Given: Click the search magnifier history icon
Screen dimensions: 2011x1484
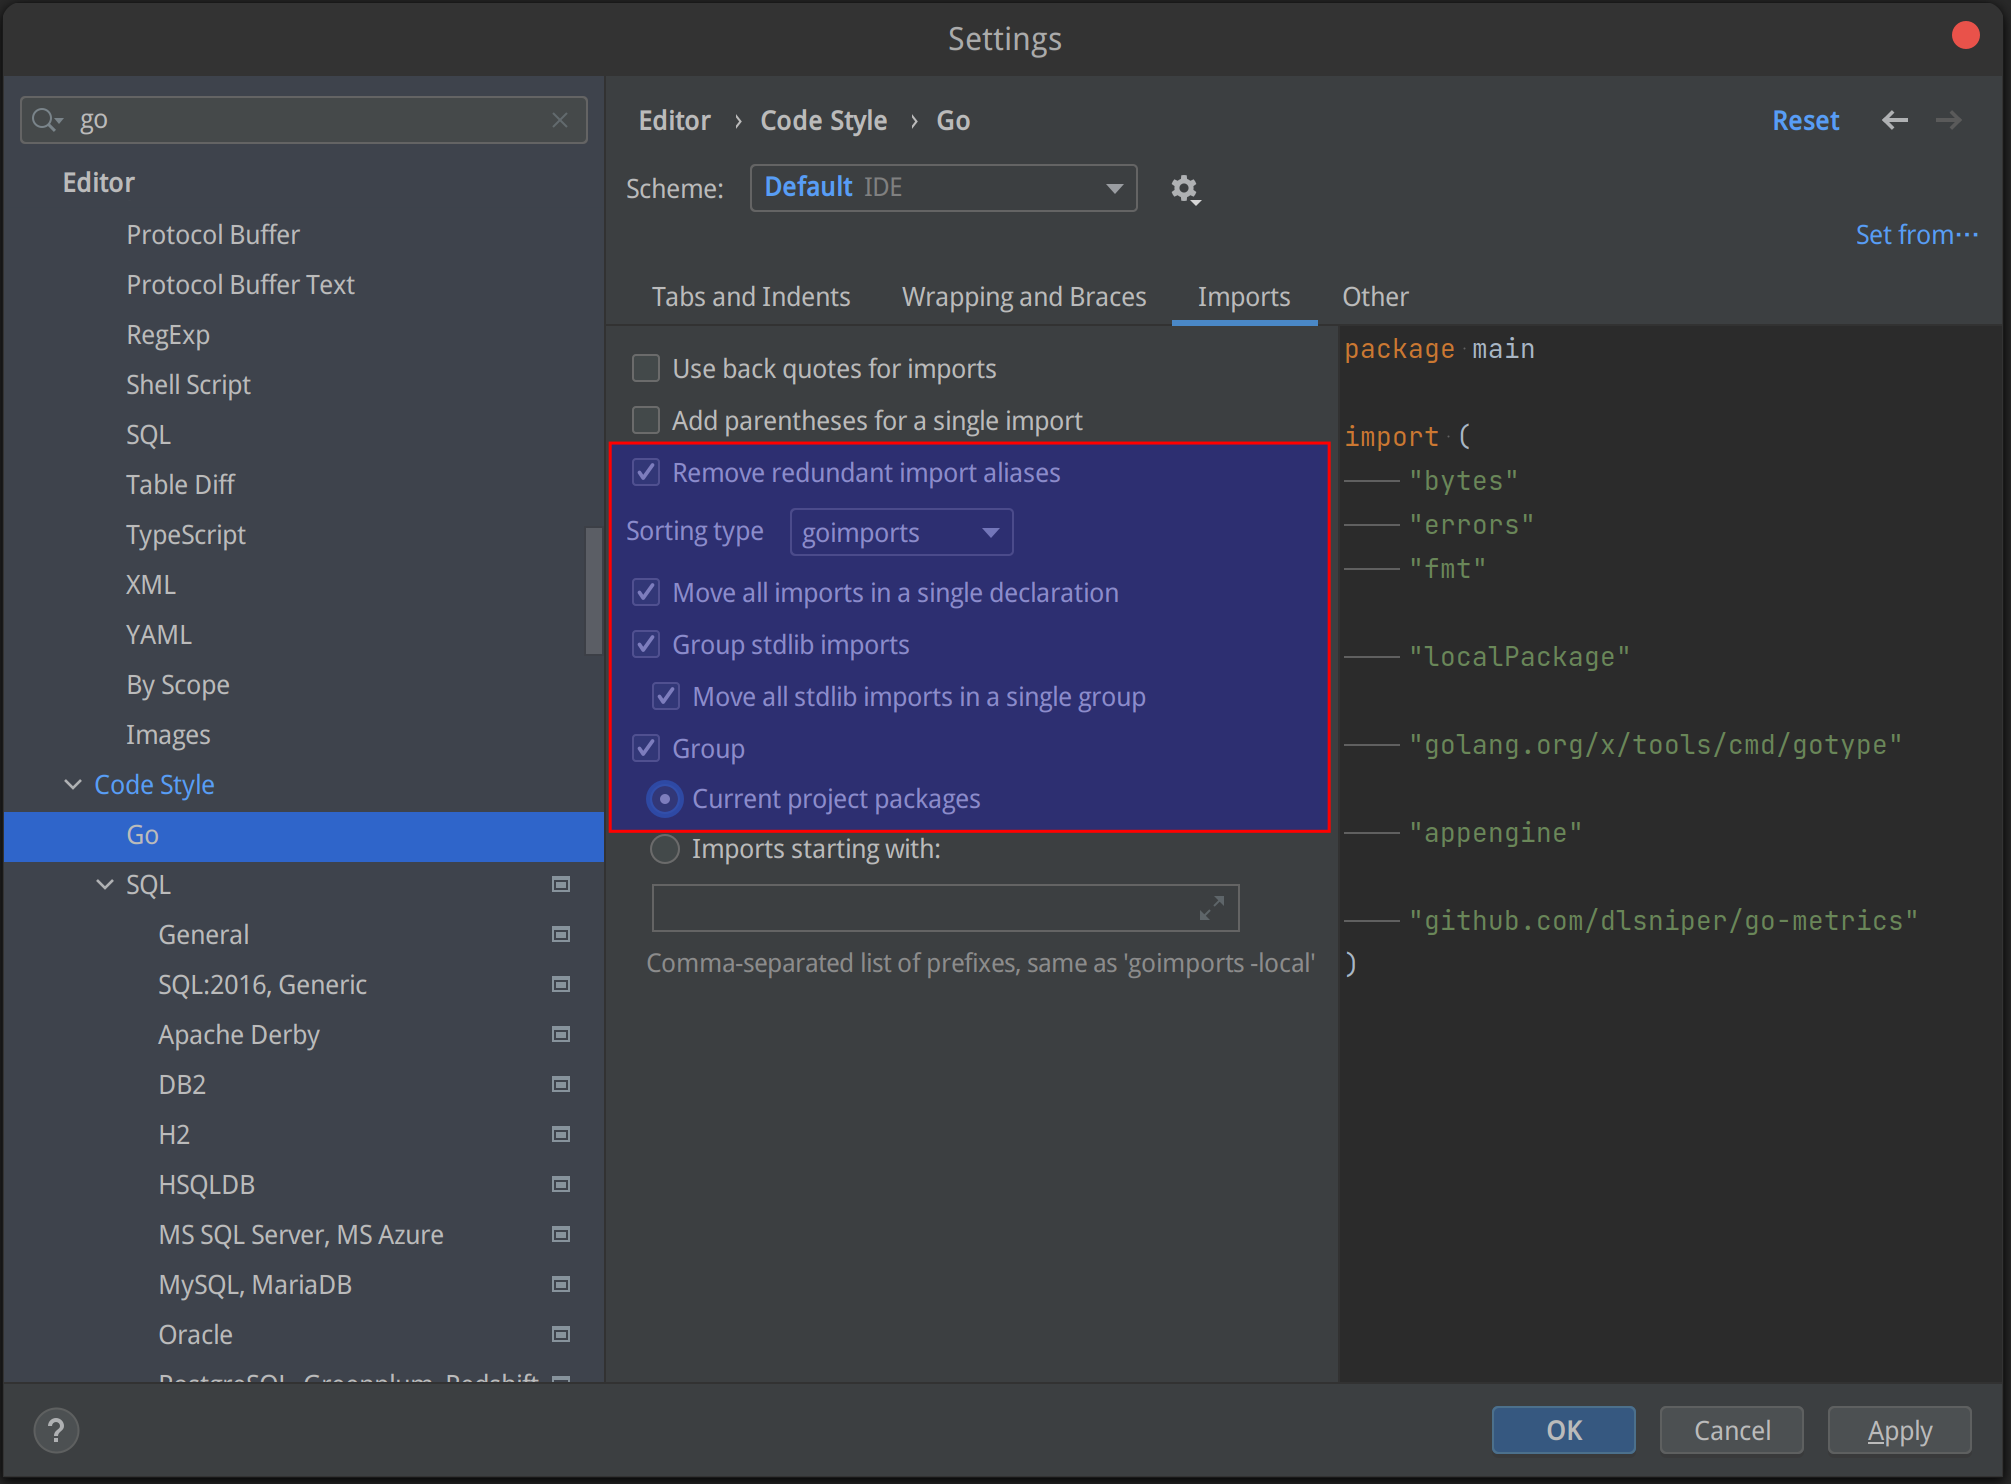Looking at the screenshot, I should 46,120.
